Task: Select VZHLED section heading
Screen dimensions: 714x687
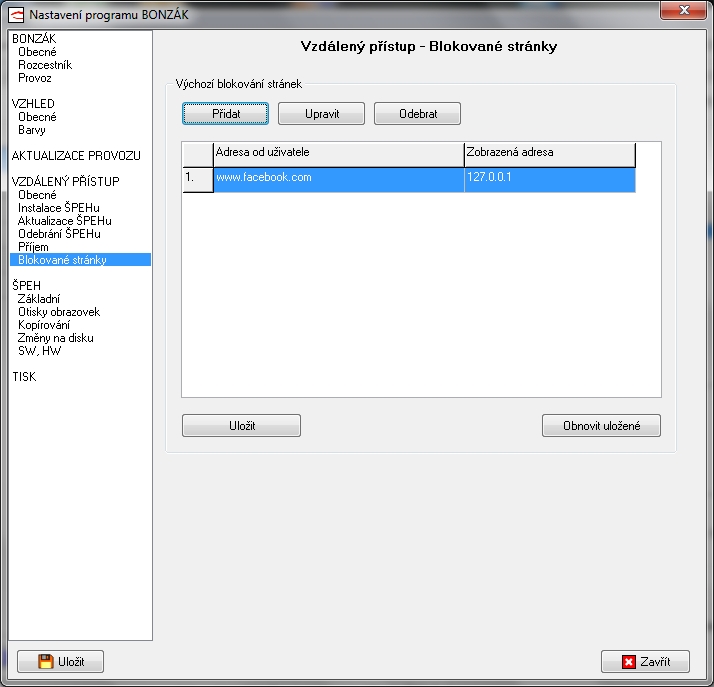Action: 33,104
